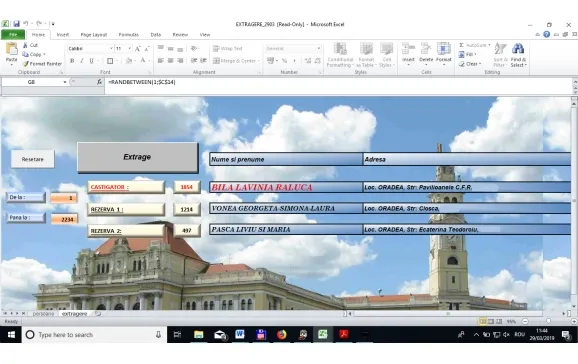Open the Name Box dropdown arrow
Viewport: 578px width, 364px height.
coord(65,82)
